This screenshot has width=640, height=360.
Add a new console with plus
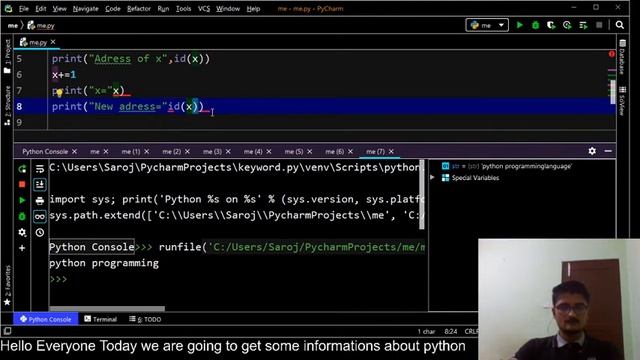(x=22, y=248)
